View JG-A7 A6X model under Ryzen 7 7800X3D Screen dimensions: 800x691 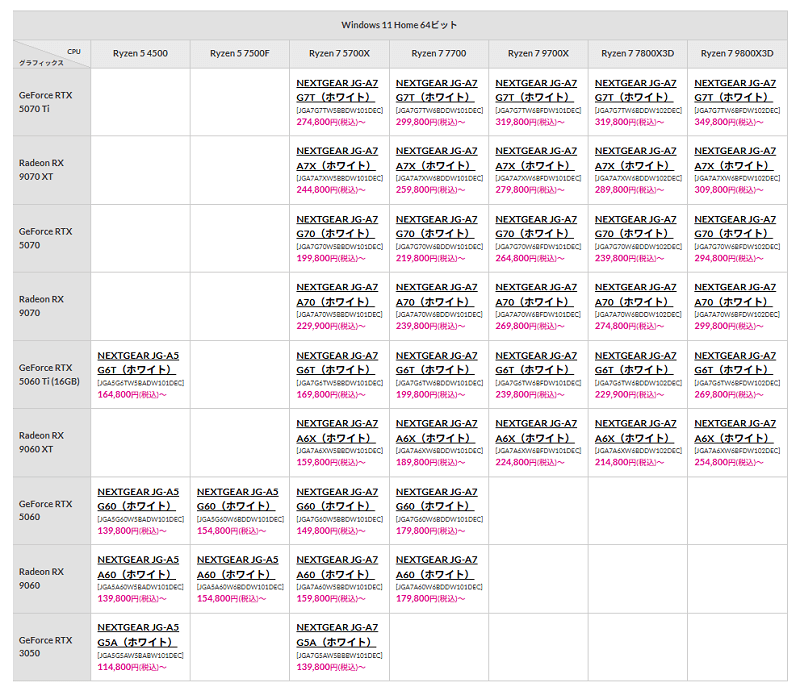pos(635,430)
